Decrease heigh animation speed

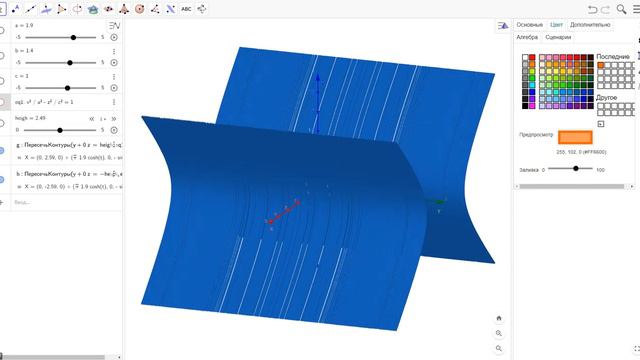(x=91, y=119)
